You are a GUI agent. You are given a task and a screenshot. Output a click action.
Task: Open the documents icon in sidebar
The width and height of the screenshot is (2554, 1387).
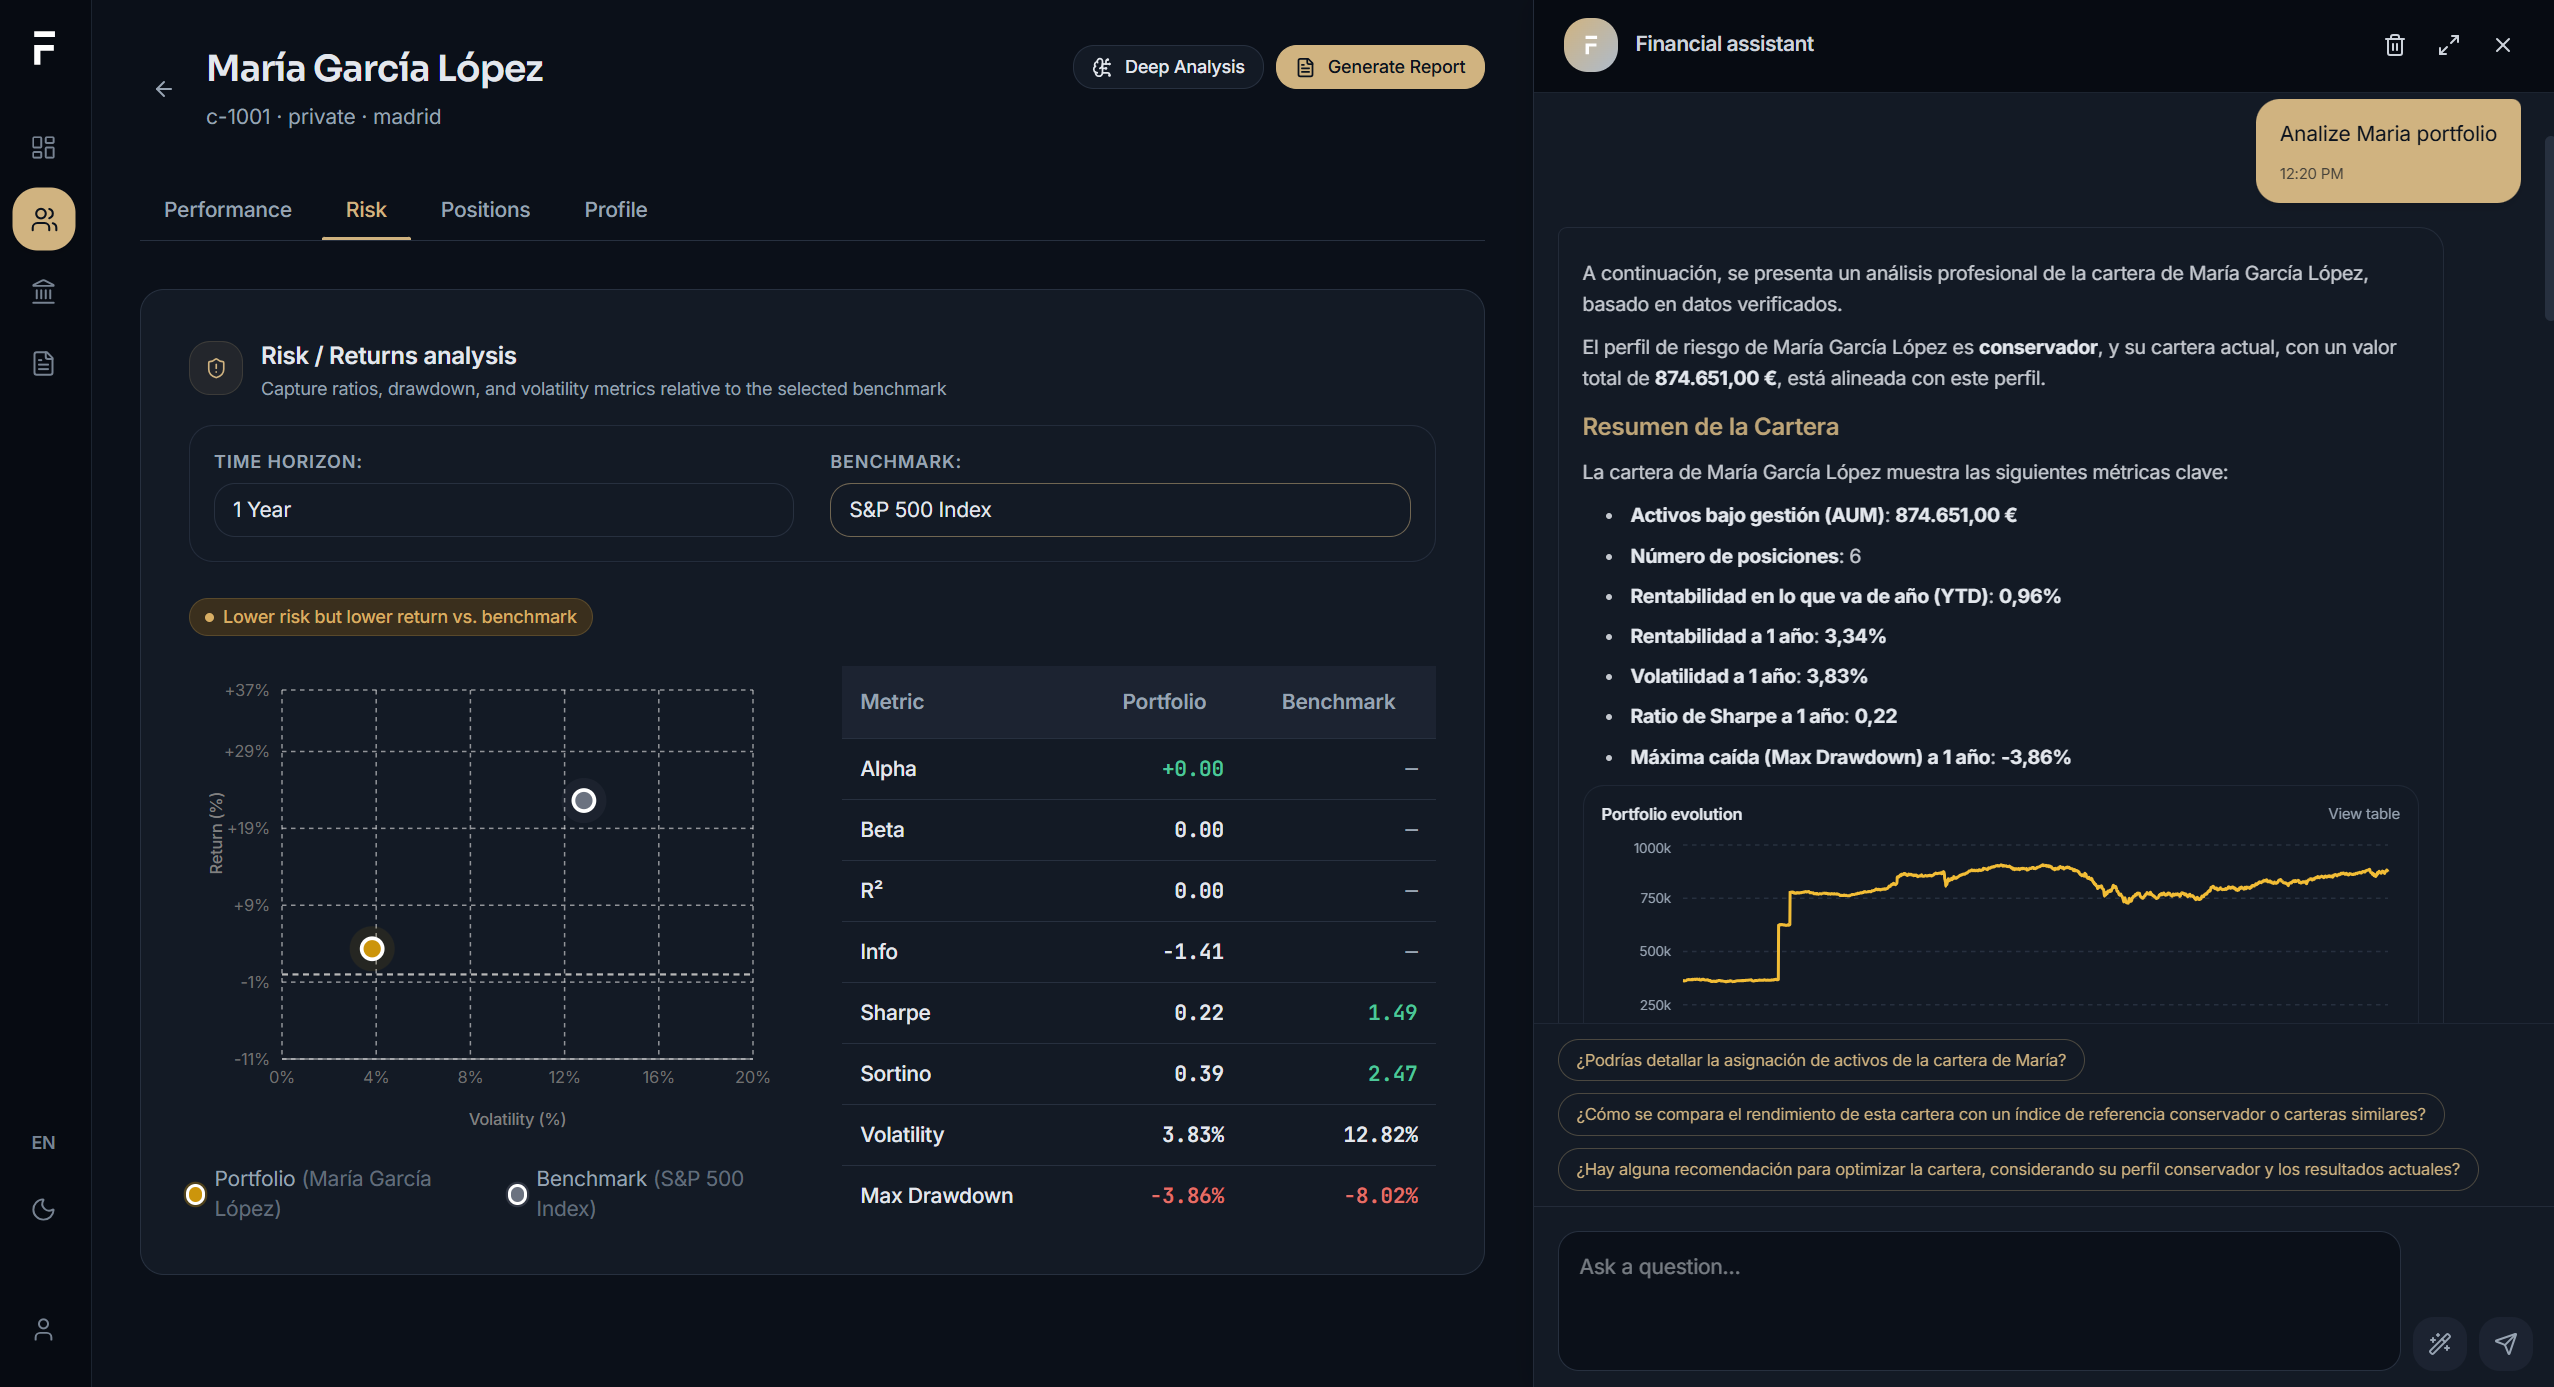point(43,363)
